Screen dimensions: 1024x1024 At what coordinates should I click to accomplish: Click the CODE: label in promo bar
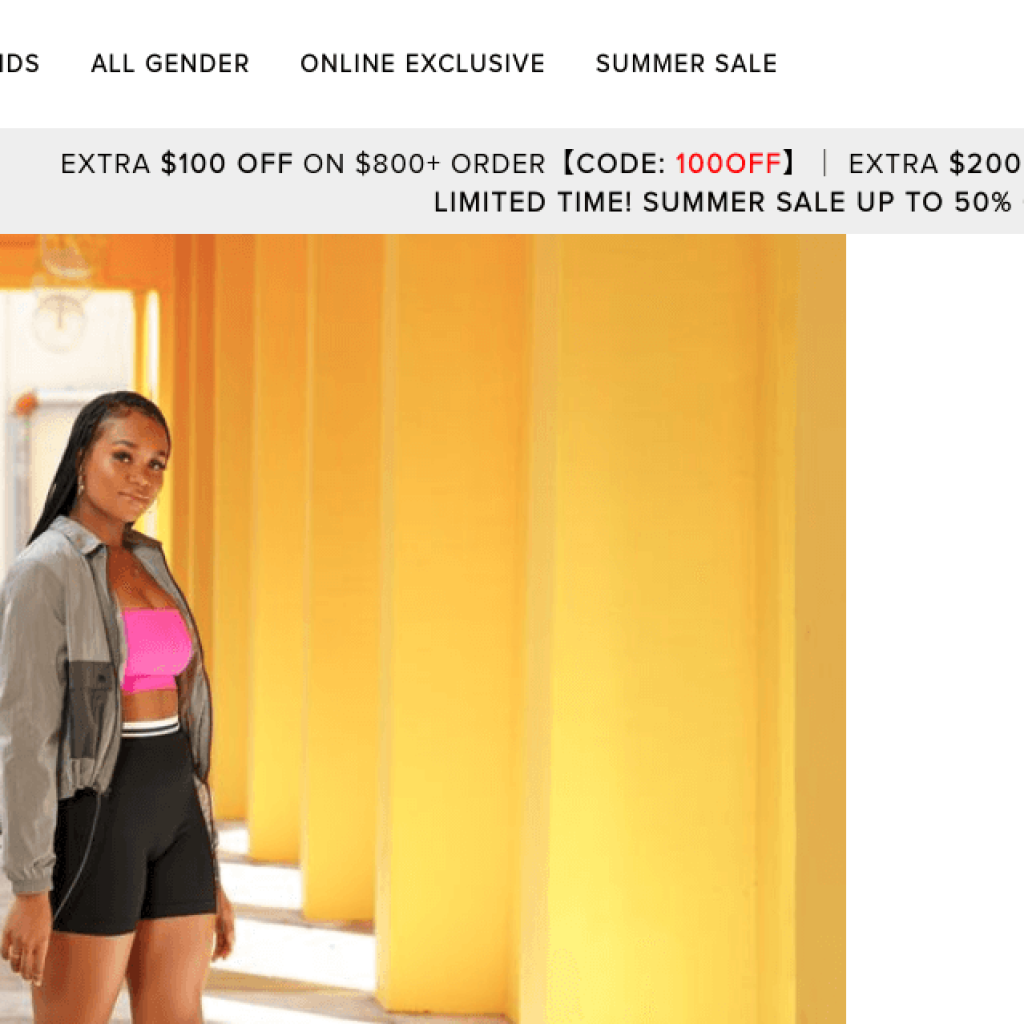point(621,163)
